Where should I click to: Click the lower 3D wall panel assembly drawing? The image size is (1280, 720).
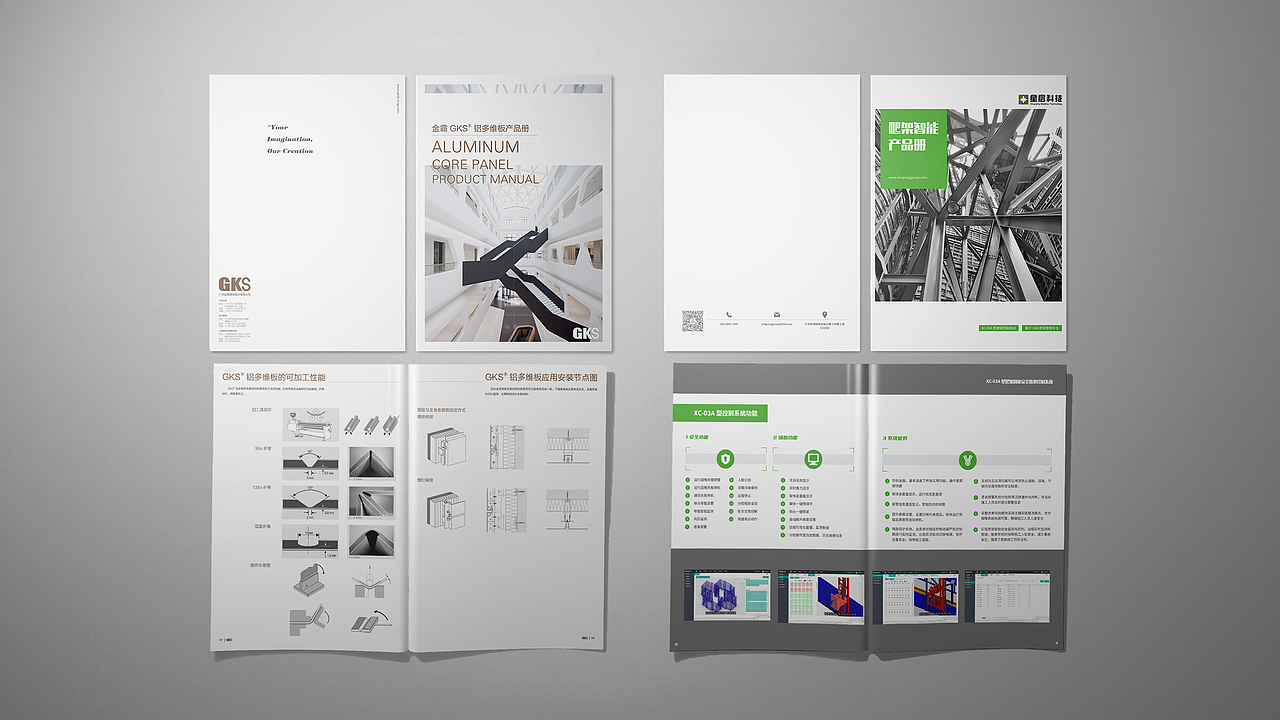(445, 510)
